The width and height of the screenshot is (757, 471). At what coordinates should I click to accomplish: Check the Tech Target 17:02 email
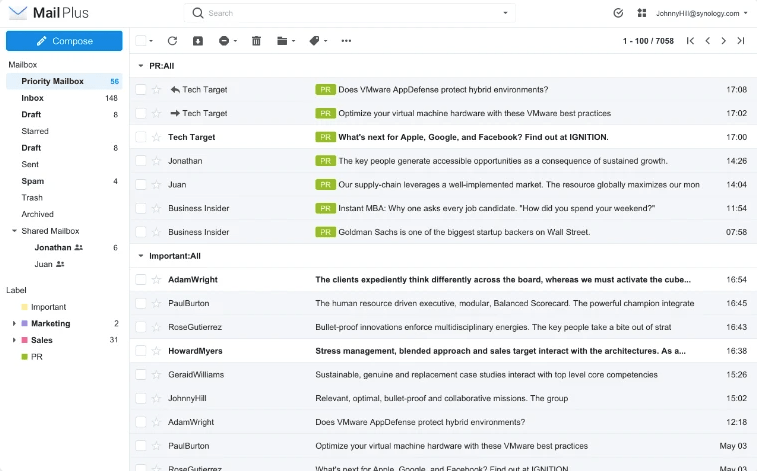(x=140, y=113)
